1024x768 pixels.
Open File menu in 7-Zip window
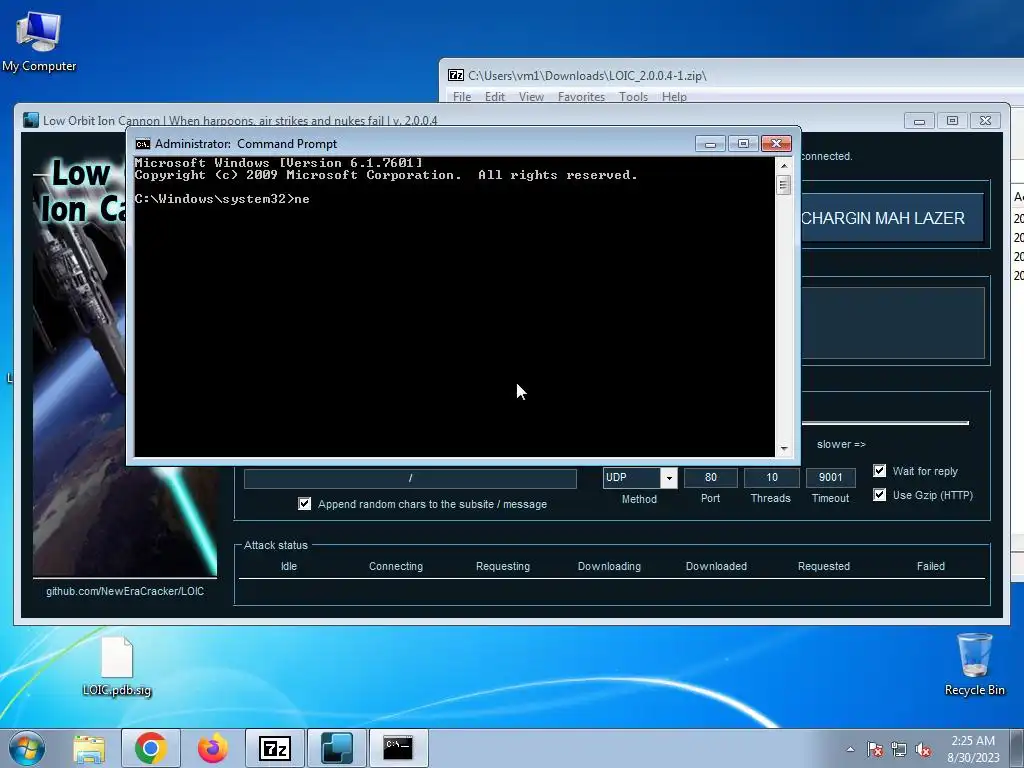pyautogui.click(x=462, y=97)
